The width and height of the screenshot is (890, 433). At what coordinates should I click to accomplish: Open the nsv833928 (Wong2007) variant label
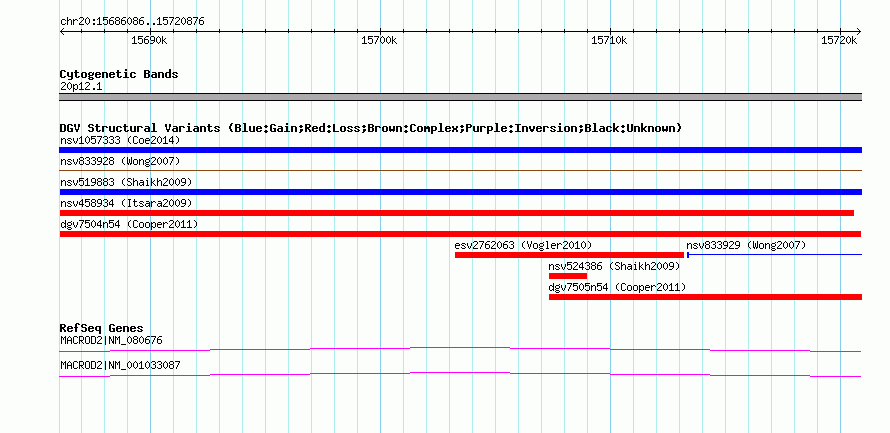120,161
